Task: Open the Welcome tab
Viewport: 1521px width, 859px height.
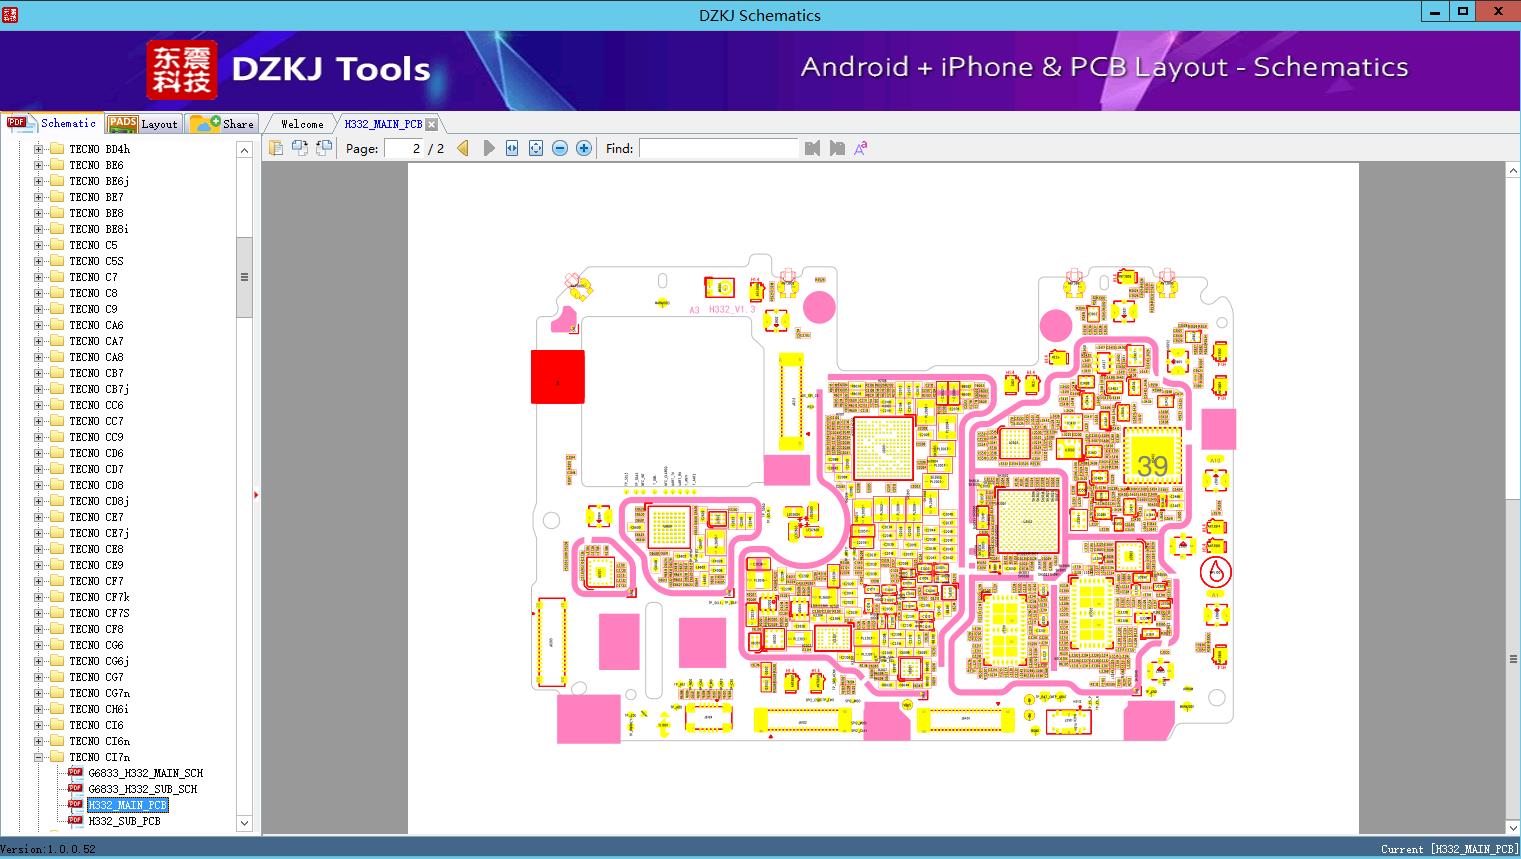Action: (x=302, y=124)
